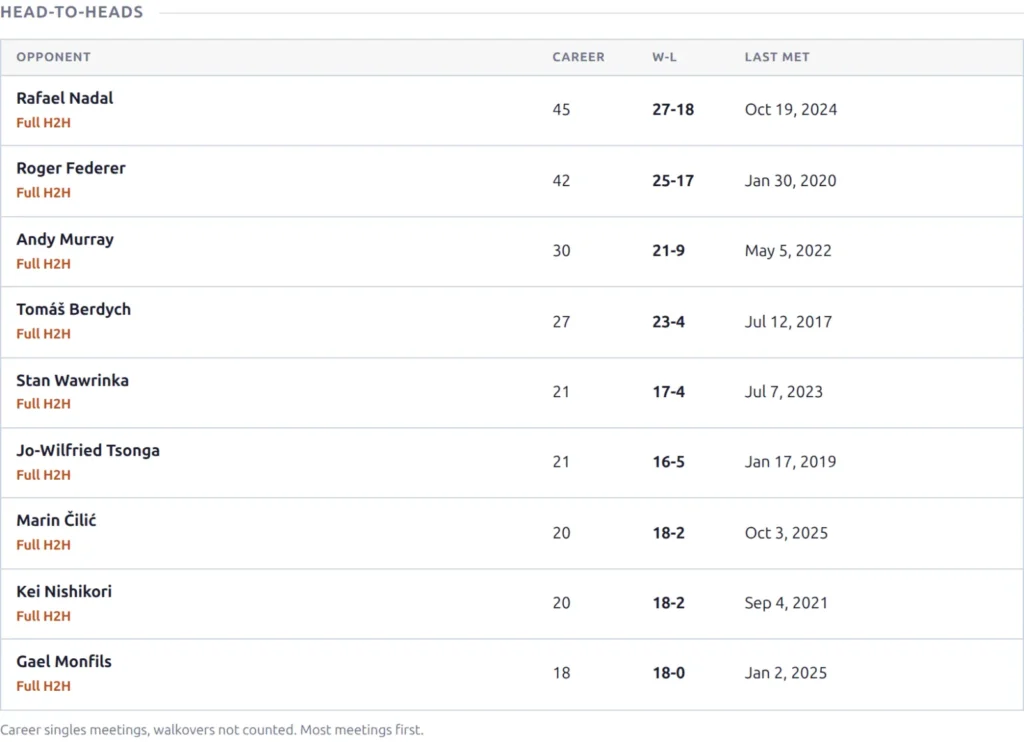Click the Jan 30, 2020 last met date
1024x742 pixels.
click(x=790, y=180)
